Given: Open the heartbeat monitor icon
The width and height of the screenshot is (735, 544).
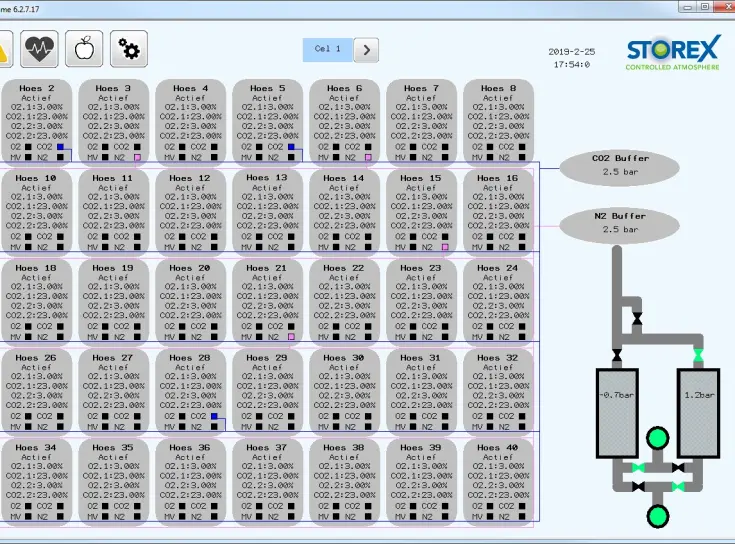Looking at the screenshot, I should pyautogui.click(x=40, y=47).
